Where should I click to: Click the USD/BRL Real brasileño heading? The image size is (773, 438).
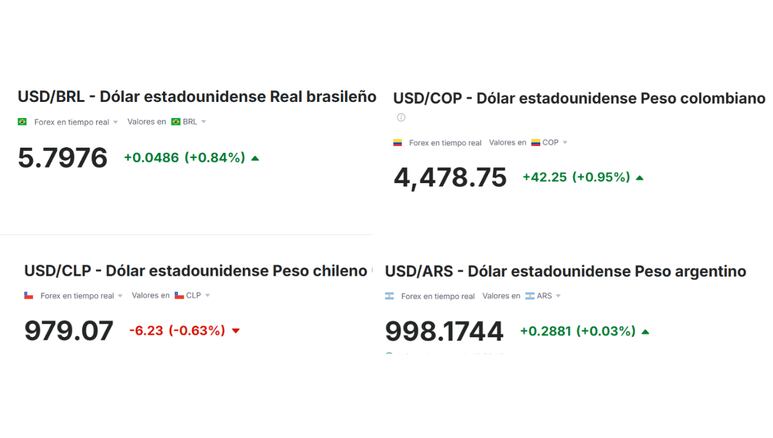[x=197, y=97]
